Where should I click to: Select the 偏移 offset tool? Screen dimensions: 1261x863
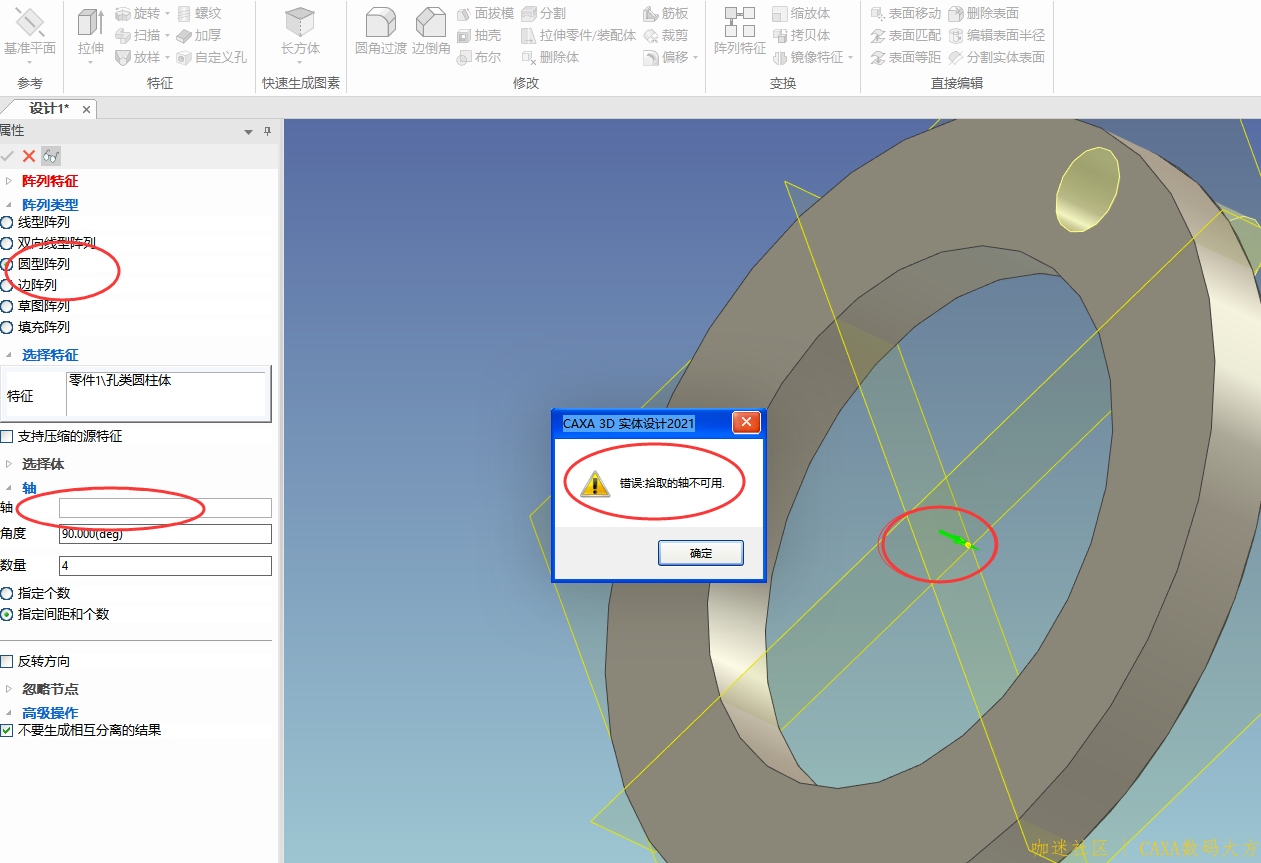[x=666, y=57]
